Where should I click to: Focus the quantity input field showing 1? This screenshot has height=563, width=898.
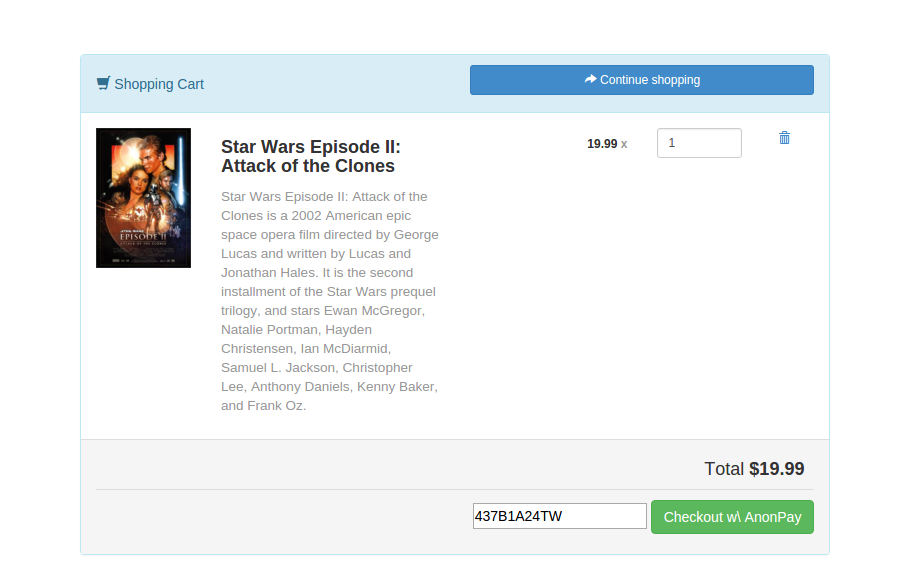699,143
